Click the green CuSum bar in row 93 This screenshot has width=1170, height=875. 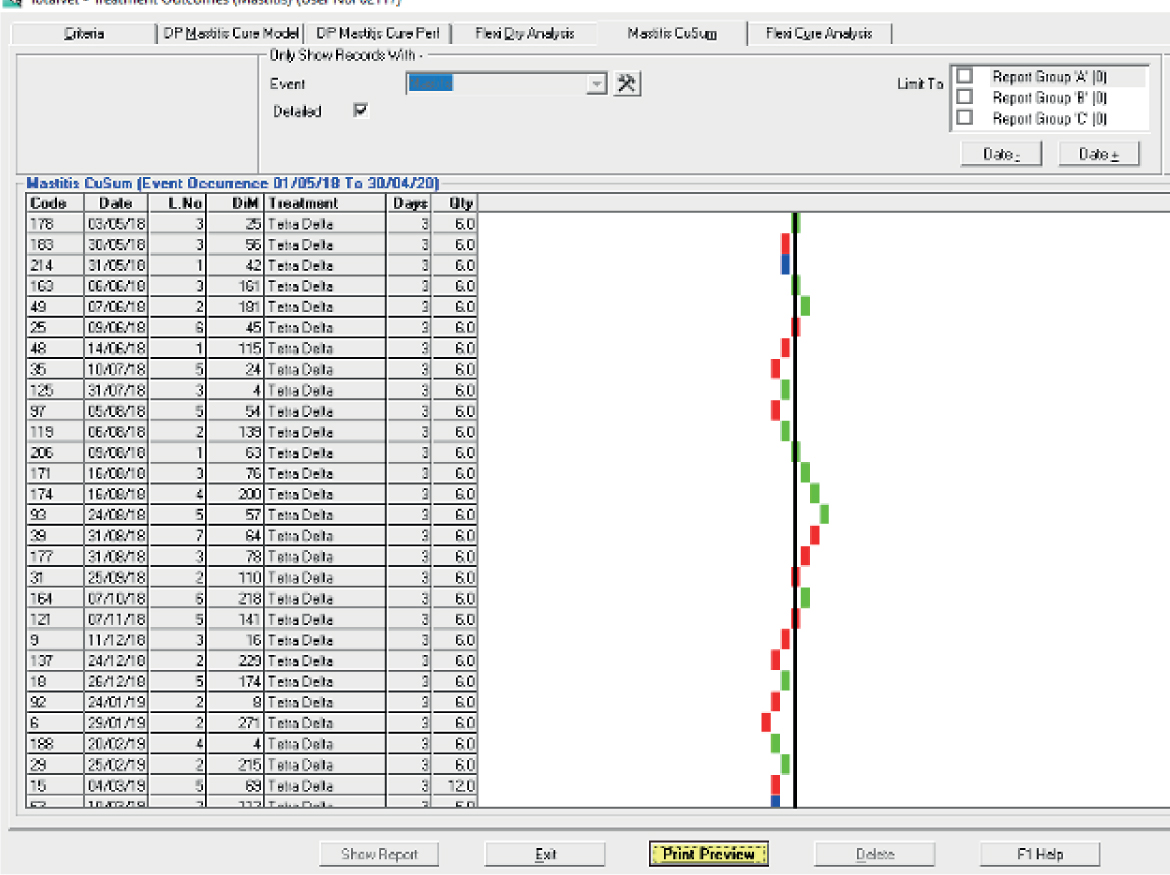pos(825,514)
